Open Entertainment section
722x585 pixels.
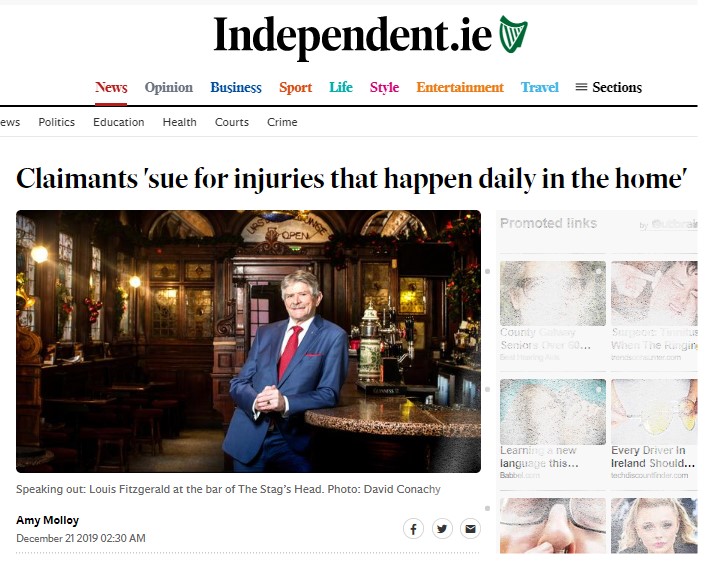(x=460, y=87)
